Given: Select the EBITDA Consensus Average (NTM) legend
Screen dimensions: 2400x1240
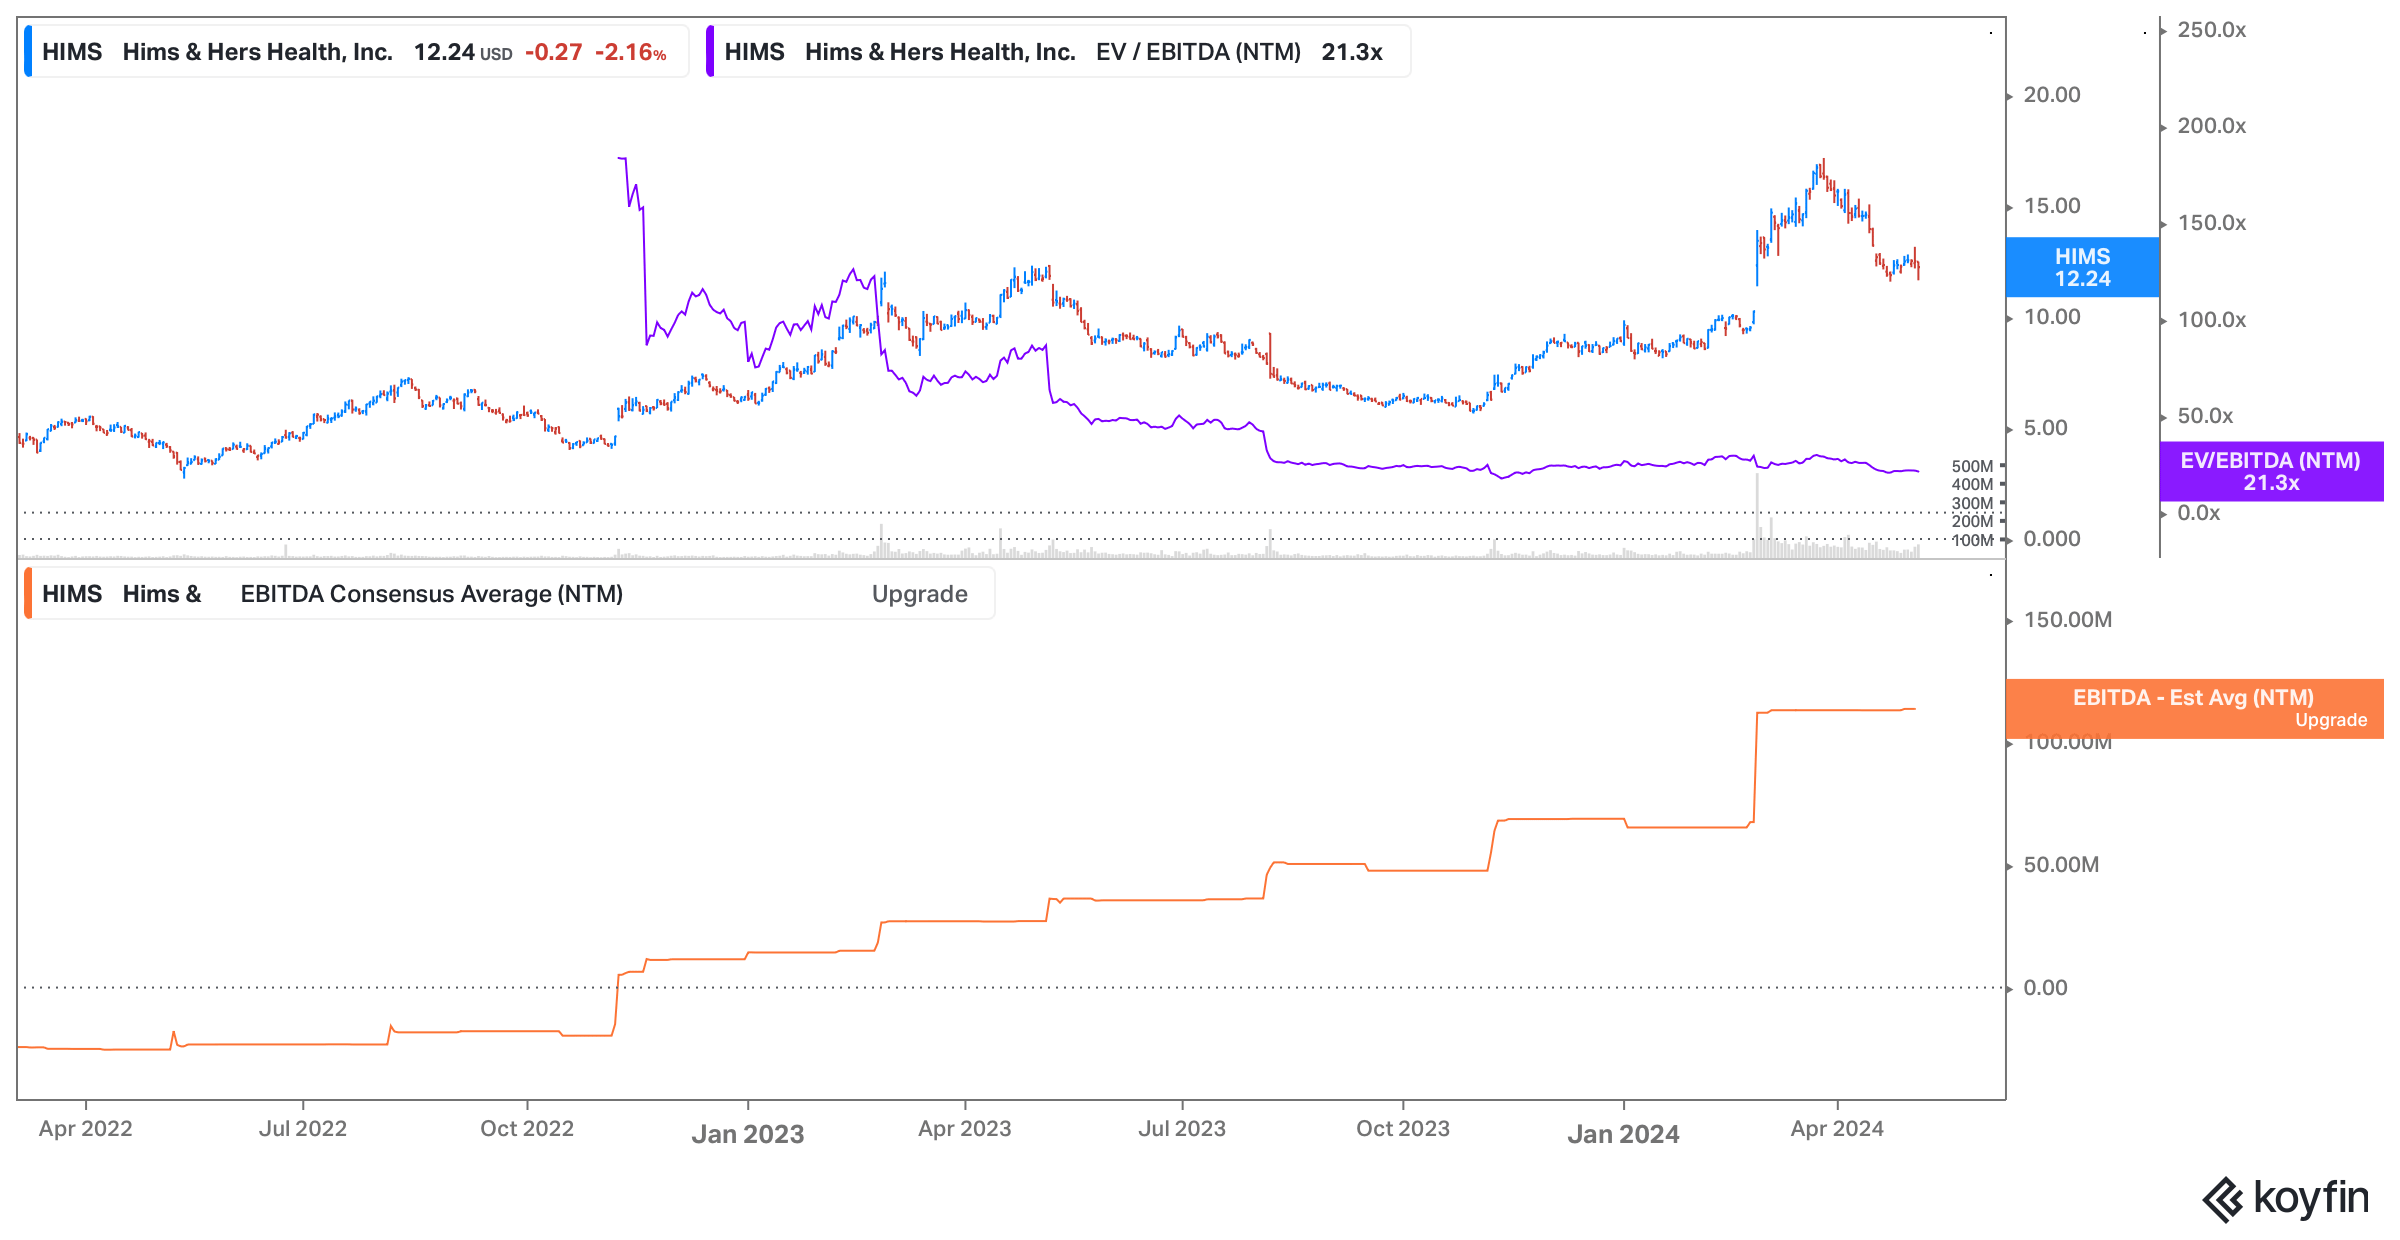Looking at the screenshot, I should (431, 594).
